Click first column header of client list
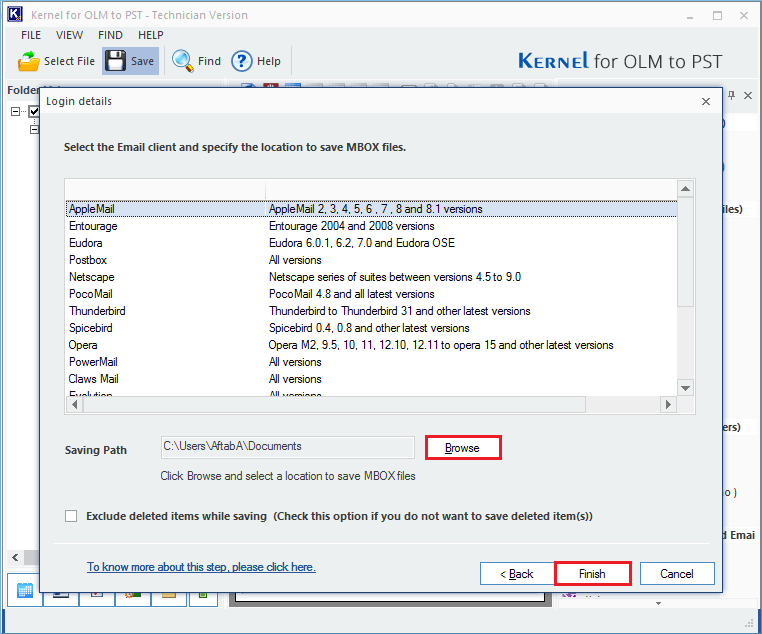Screen dimensions: 762x634 165,189
